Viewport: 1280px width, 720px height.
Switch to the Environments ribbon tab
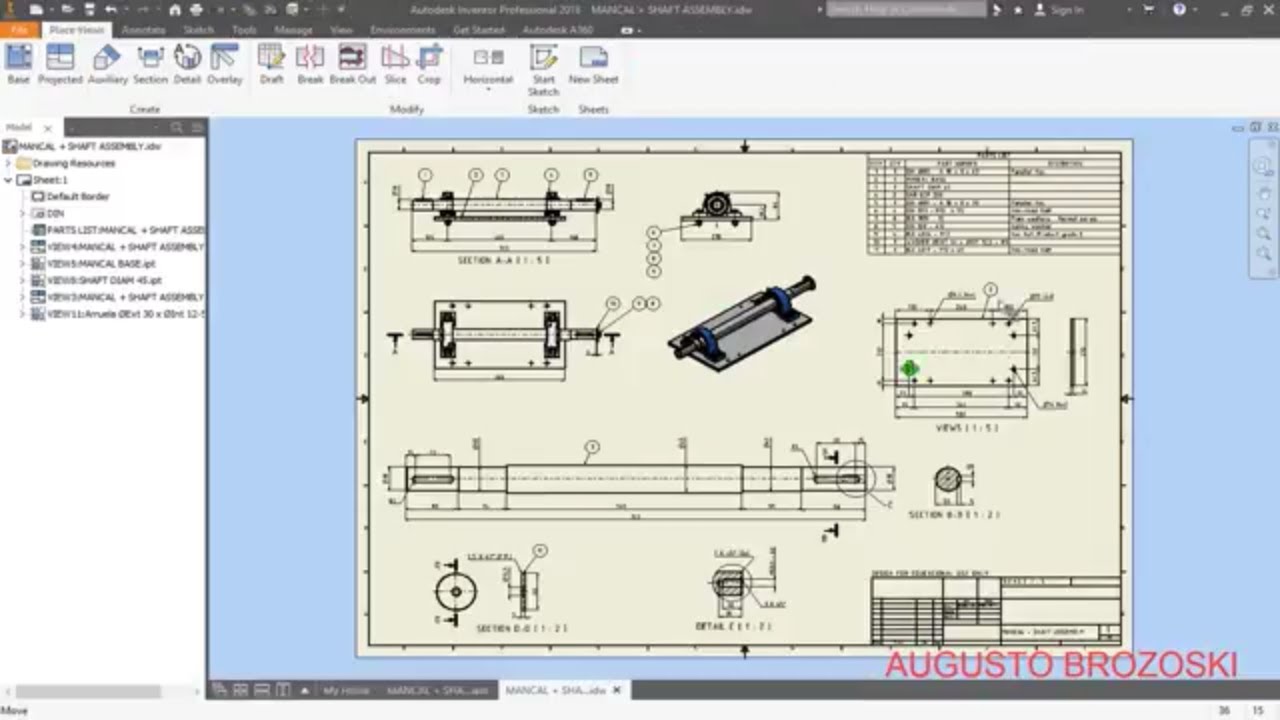coord(402,30)
